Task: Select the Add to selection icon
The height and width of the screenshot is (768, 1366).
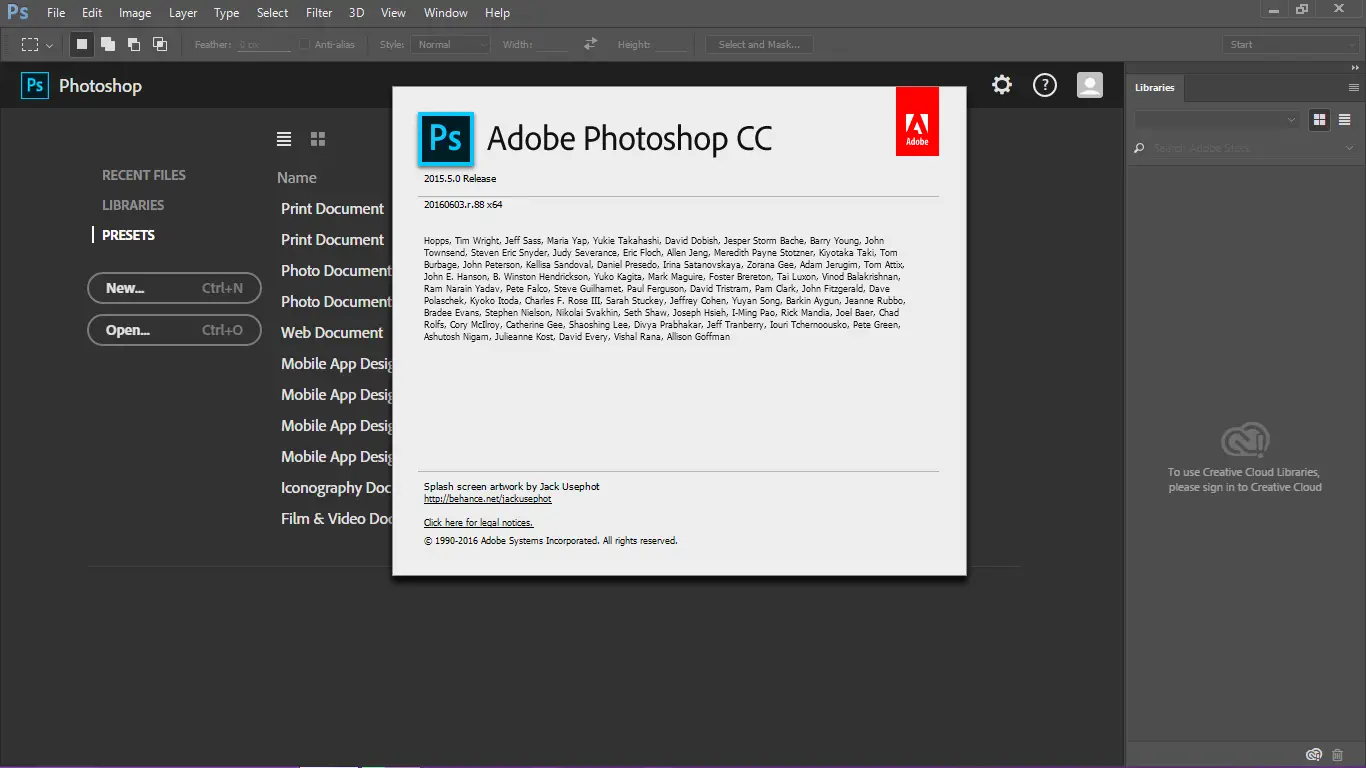Action: point(108,44)
